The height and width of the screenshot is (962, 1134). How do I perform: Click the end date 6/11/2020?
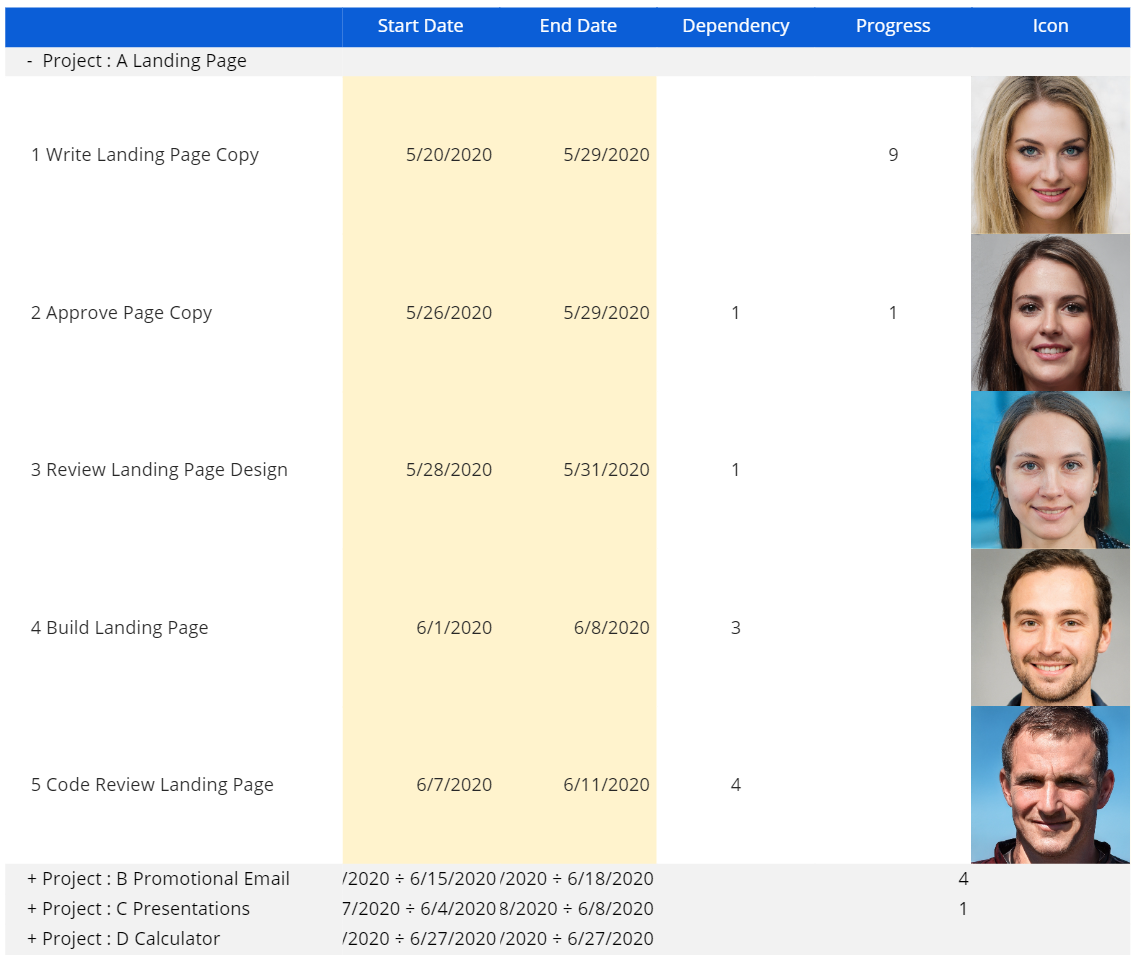(x=606, y=785)
